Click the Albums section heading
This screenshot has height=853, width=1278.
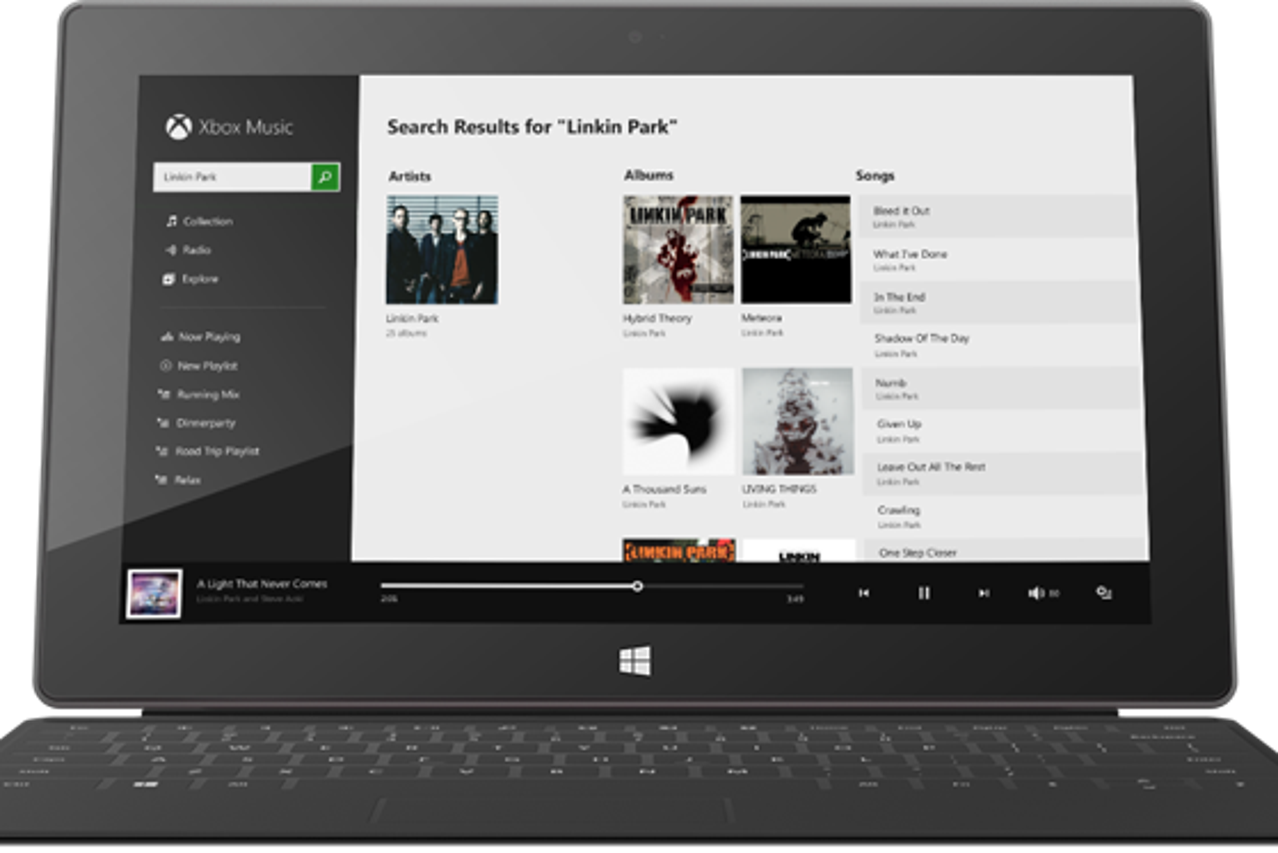pyautogui.click(x=649, y=175)
